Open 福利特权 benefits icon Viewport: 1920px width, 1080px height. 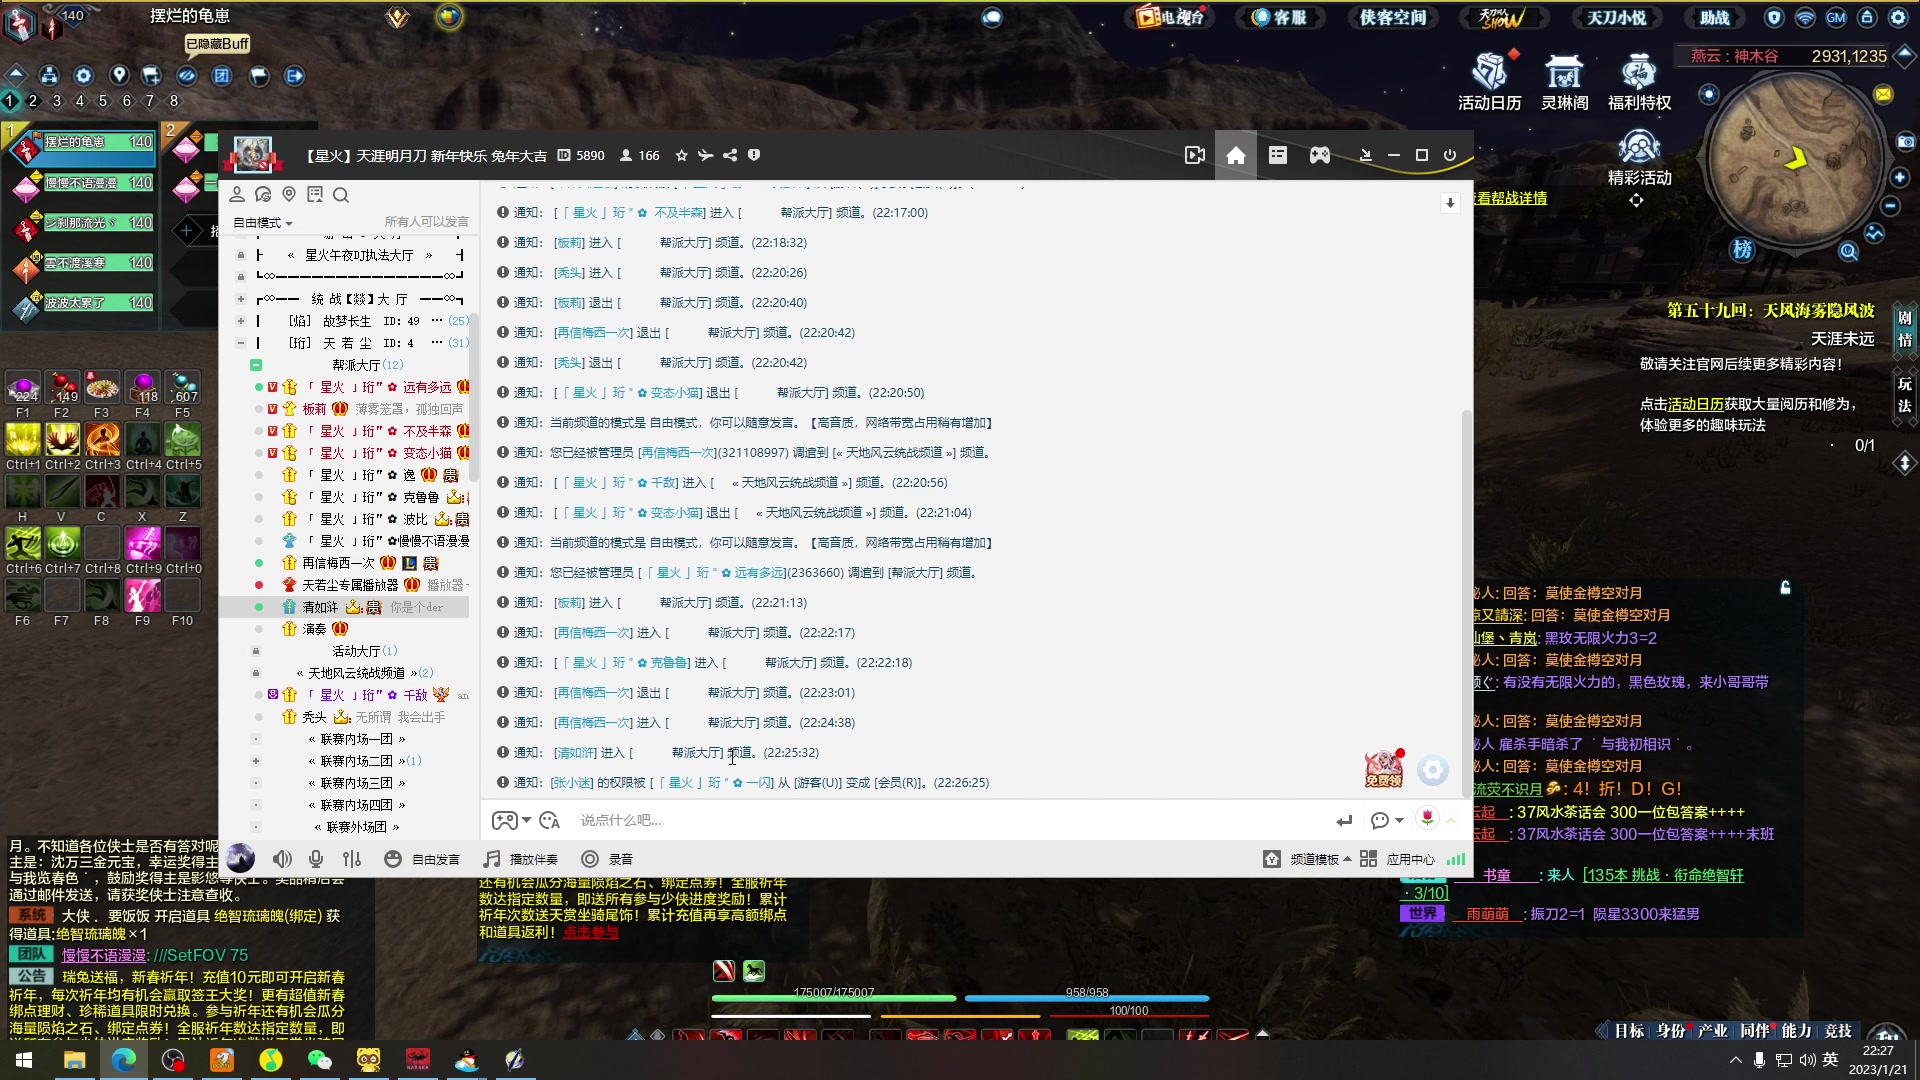(1639, 82)
